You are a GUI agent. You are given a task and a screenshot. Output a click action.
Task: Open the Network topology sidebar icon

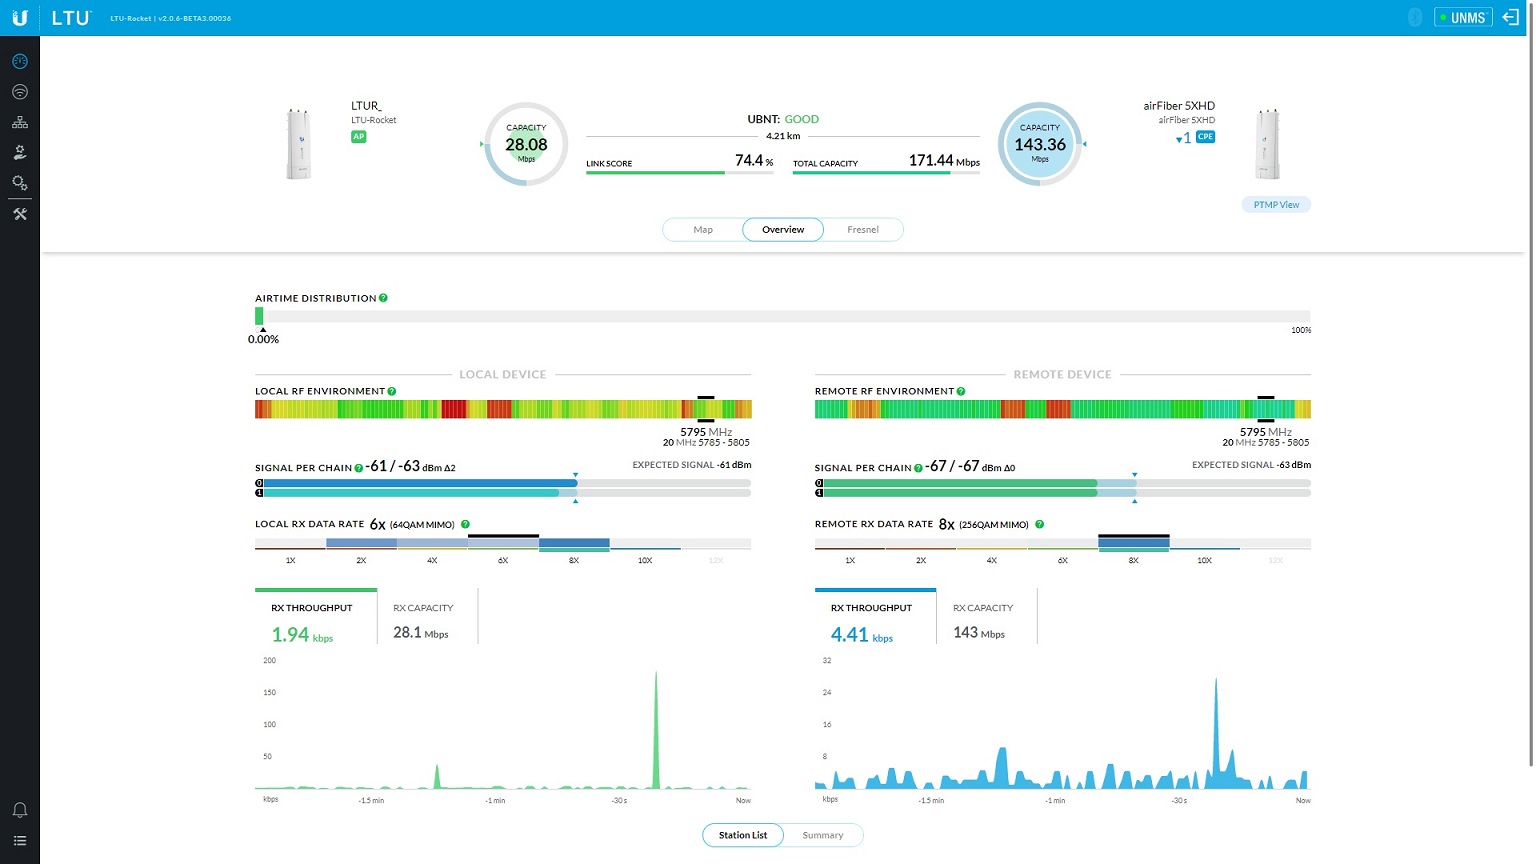20,122
